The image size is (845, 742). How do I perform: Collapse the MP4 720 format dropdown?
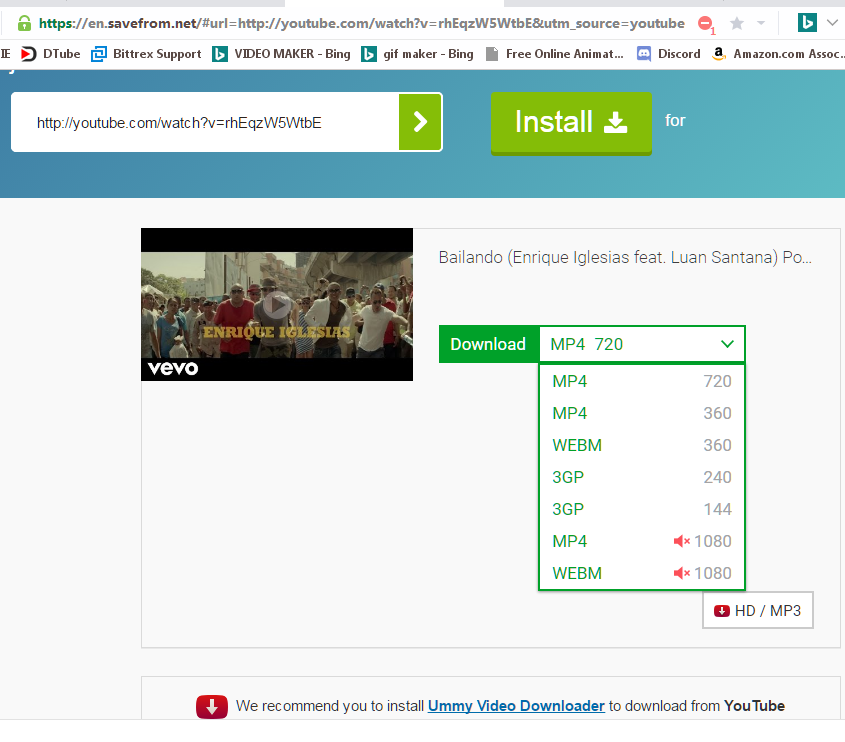click(642, 344)
